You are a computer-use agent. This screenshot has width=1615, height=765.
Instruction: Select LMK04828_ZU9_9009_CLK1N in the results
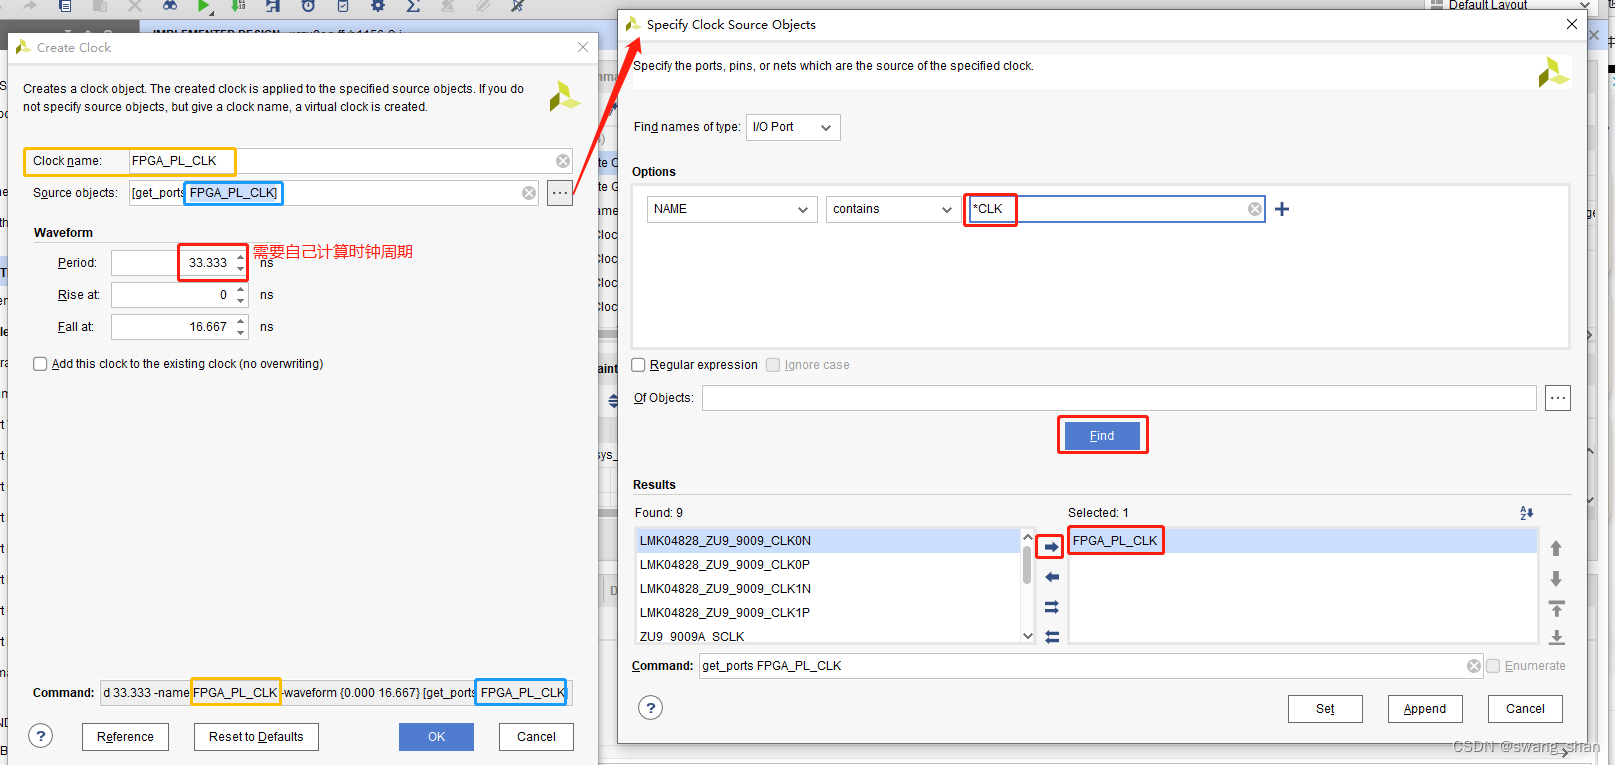coord(828,589)
